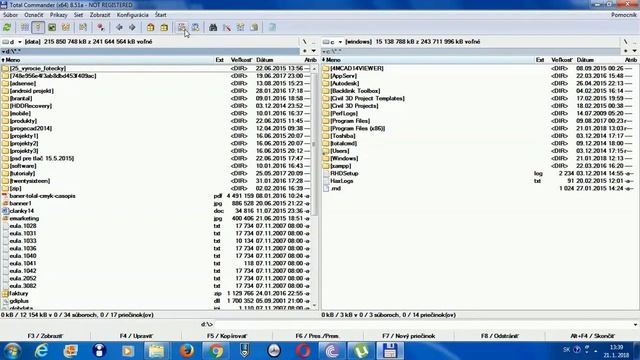Click the green Refresh panel icon
The width and height of the screenshot is (640, 360).
click(7, 27)
